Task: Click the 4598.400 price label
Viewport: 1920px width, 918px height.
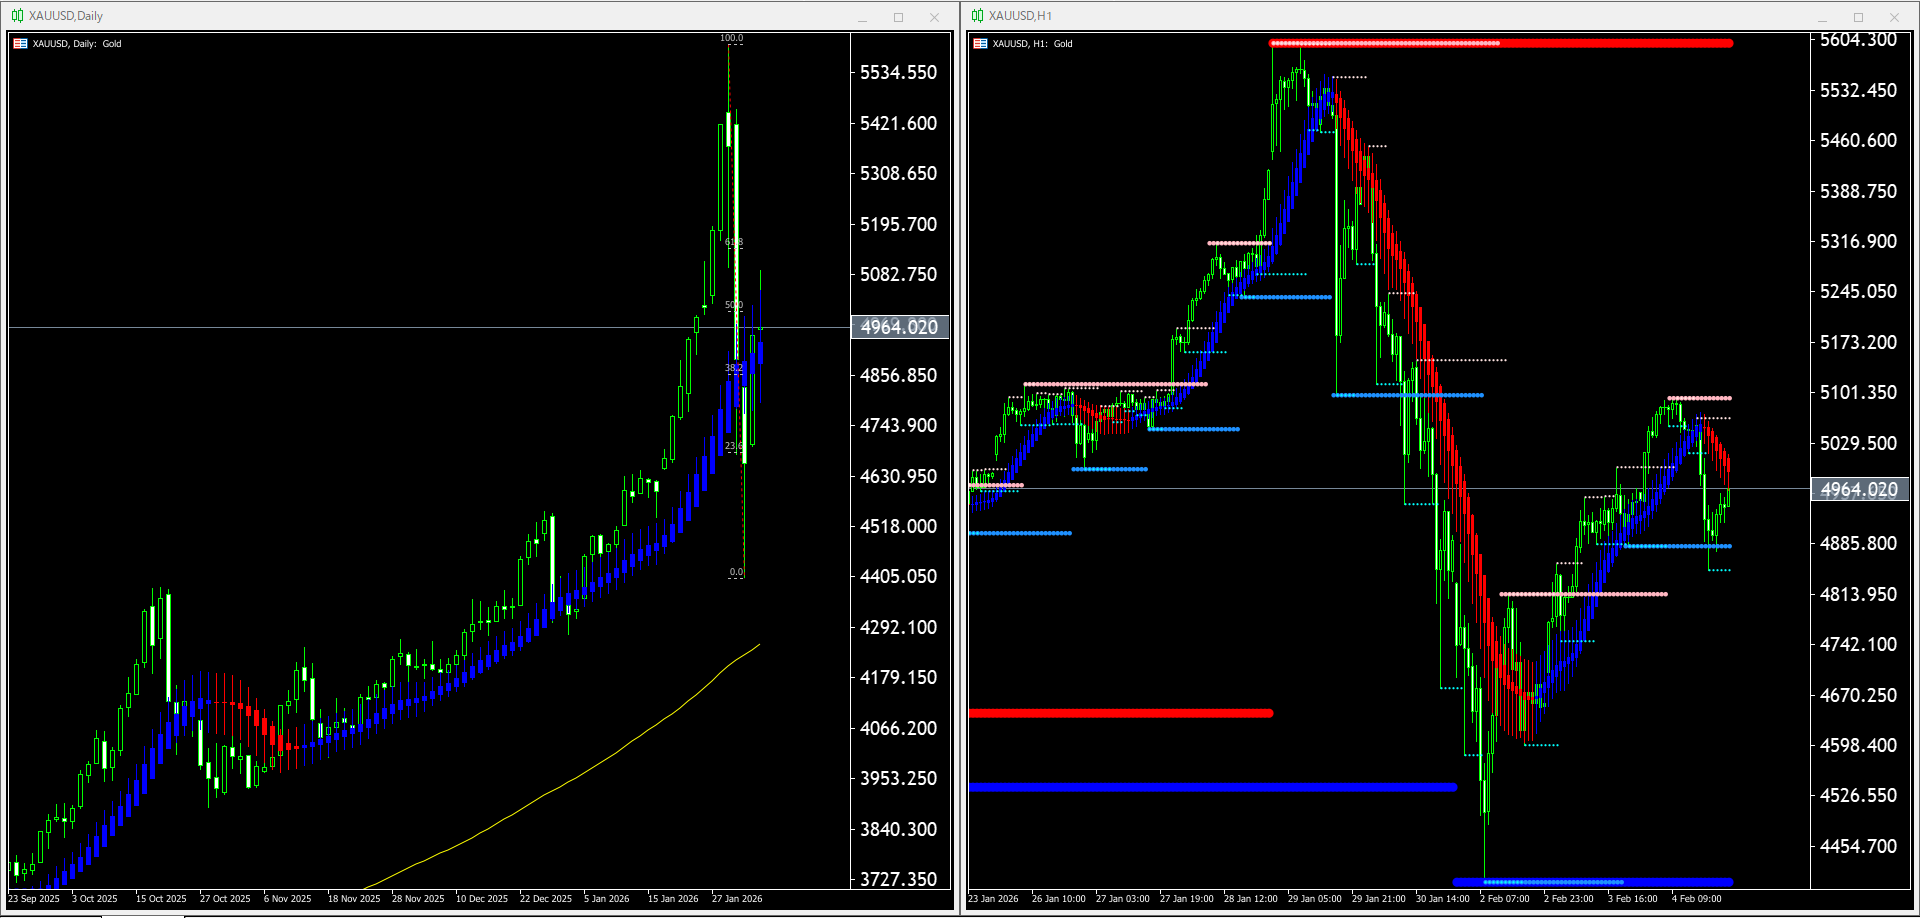Action: pyautogui.click(x=1858, y=745)
